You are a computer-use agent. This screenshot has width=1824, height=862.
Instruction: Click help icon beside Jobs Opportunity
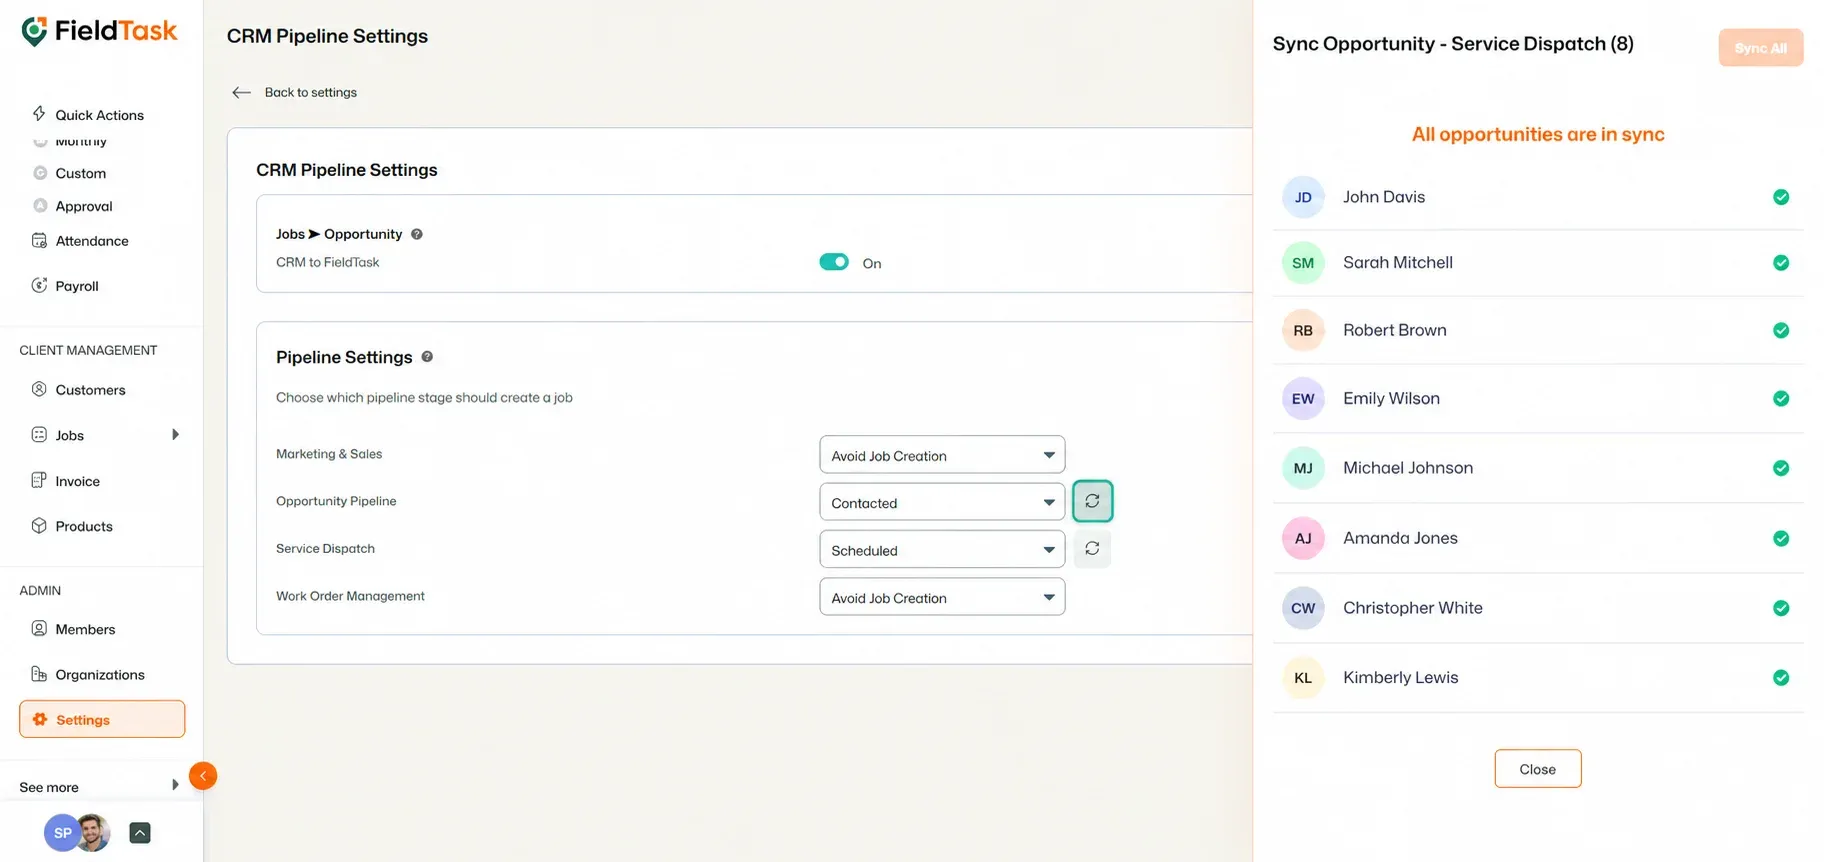click(x=417, y=234)
